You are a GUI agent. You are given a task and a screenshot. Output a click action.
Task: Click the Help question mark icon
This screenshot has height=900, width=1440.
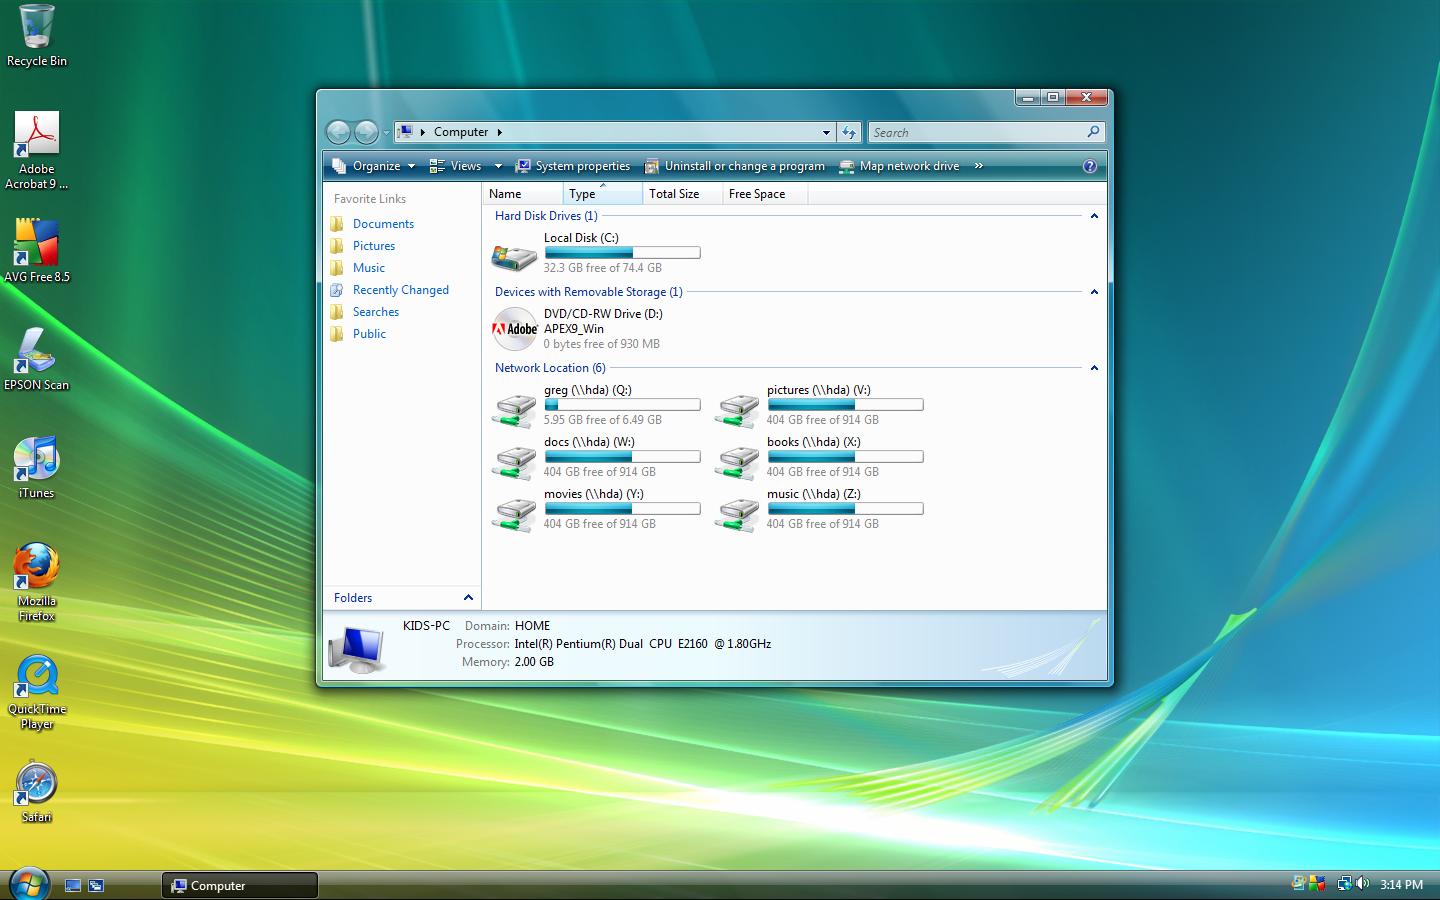pyautogui.click(x=1090, y=166)
